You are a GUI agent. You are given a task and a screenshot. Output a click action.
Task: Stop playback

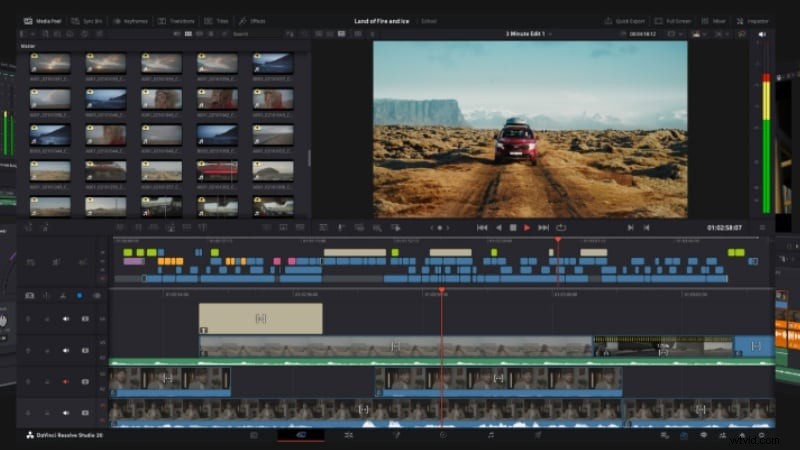click(513, 228)
